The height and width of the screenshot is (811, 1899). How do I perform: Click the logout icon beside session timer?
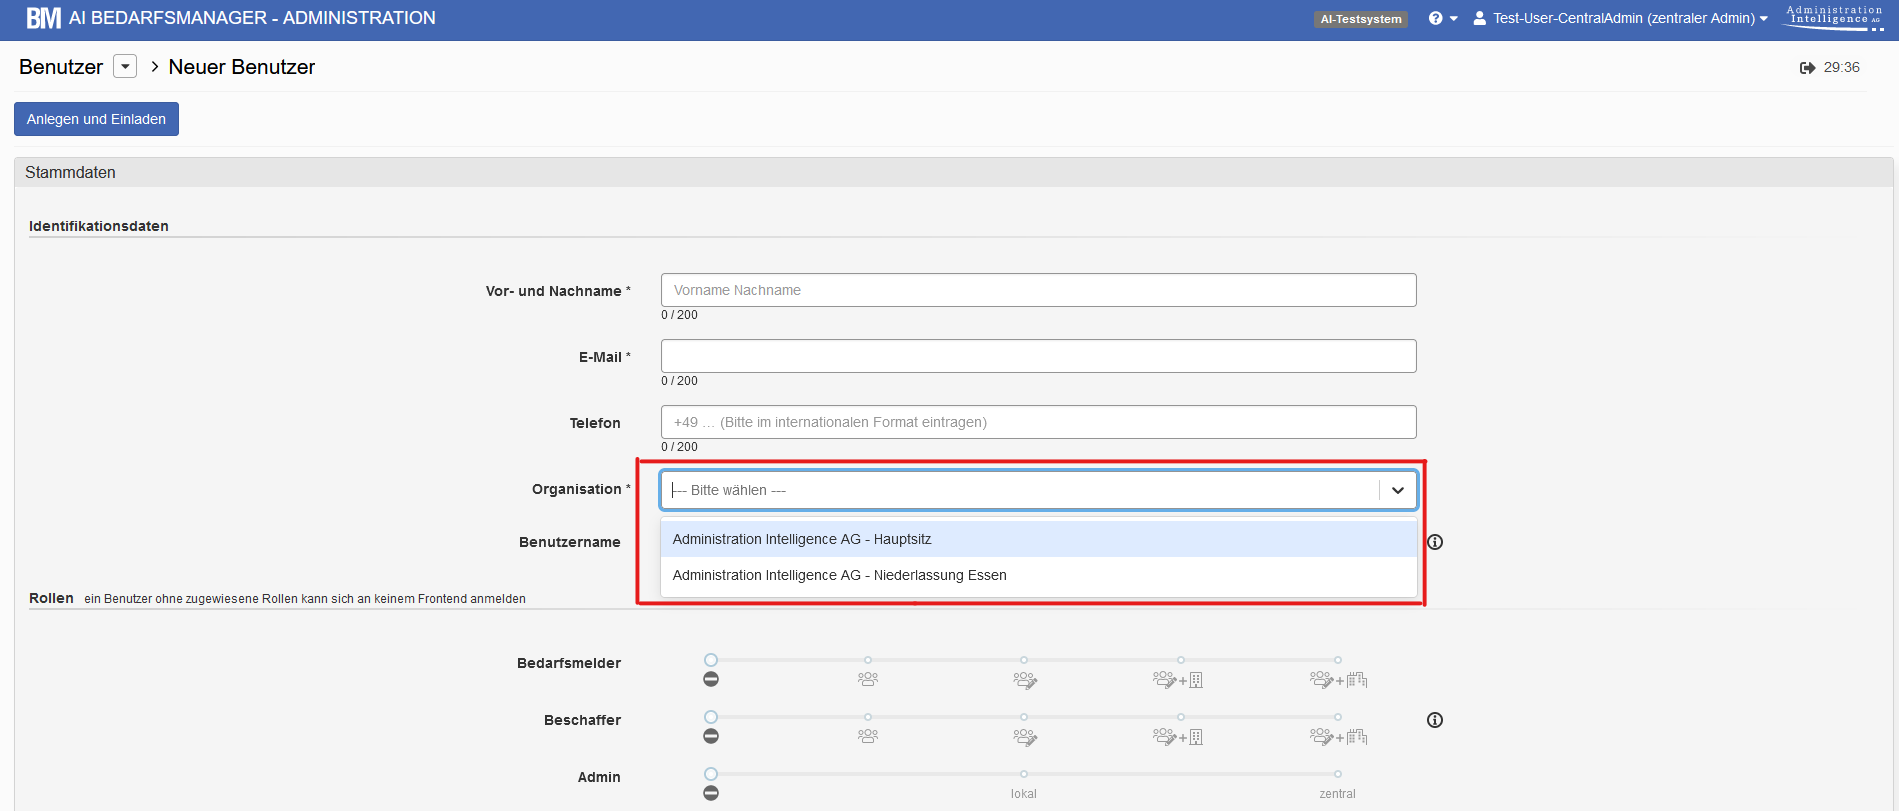click(x=1807, y=68)
